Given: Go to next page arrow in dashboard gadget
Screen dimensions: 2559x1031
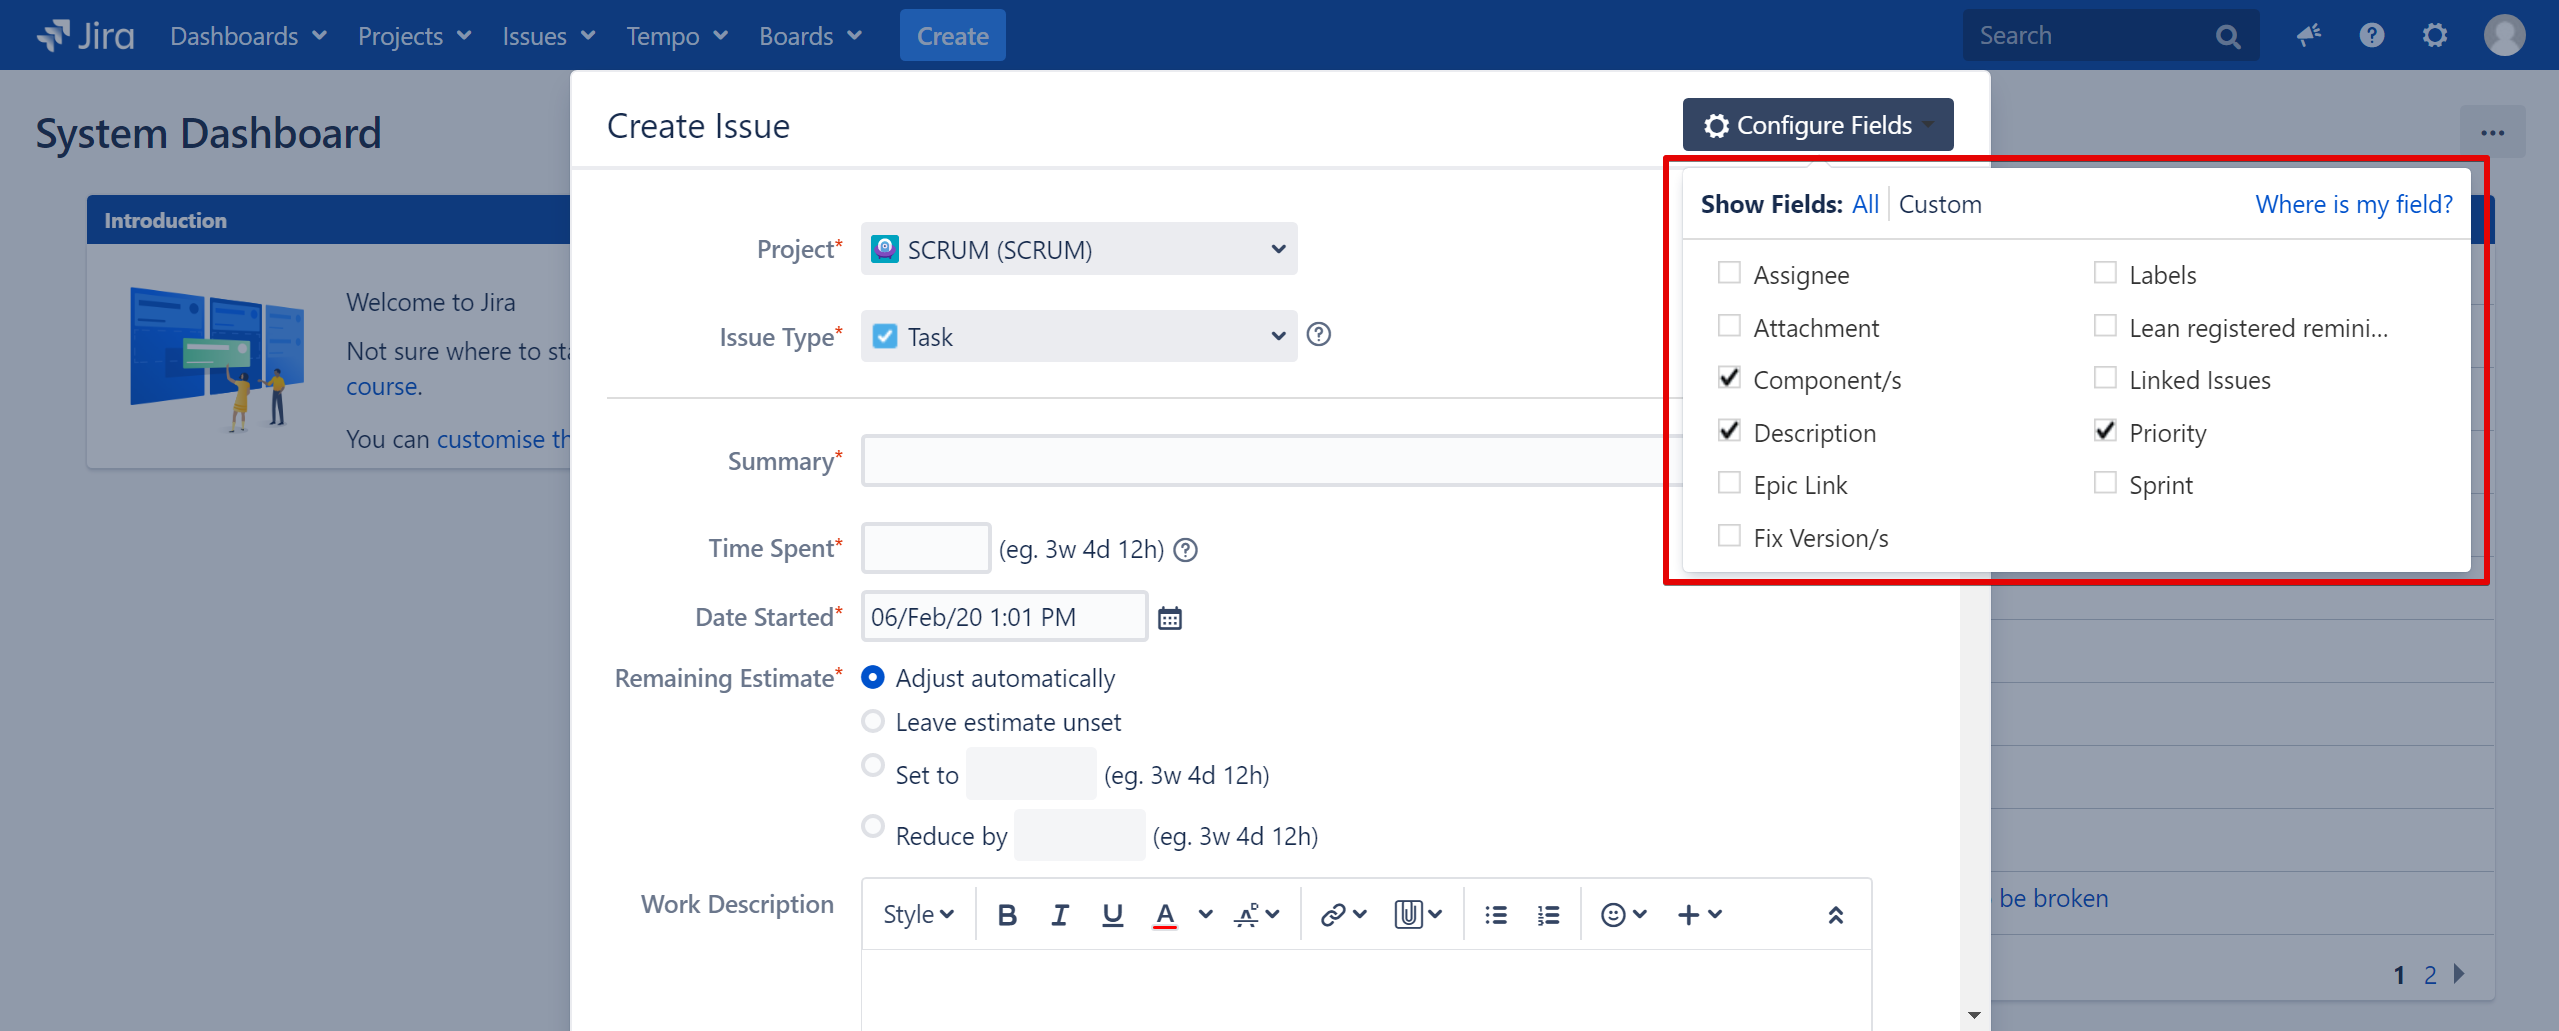Looking at the screenshot, I should click(x=2460, y=973).
